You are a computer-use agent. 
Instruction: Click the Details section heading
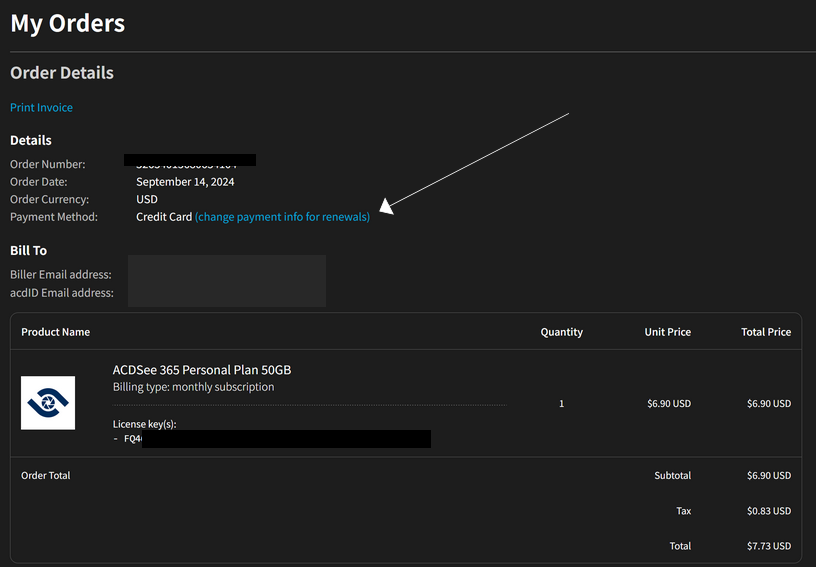[31, 140]
